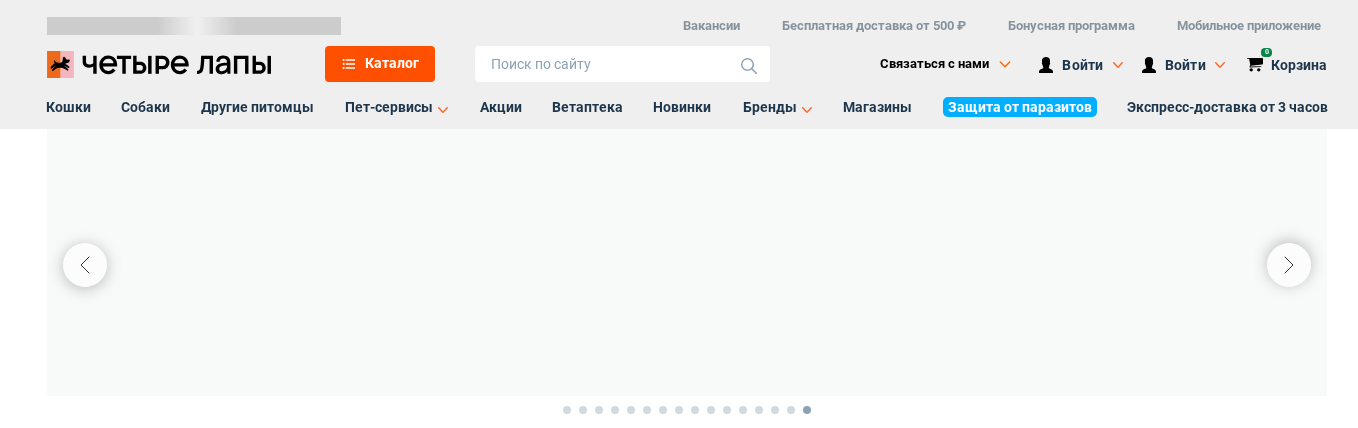Open the Бонусная программа link
This screenshot has height=428, width=1358.
click(x=1071, y=26)
